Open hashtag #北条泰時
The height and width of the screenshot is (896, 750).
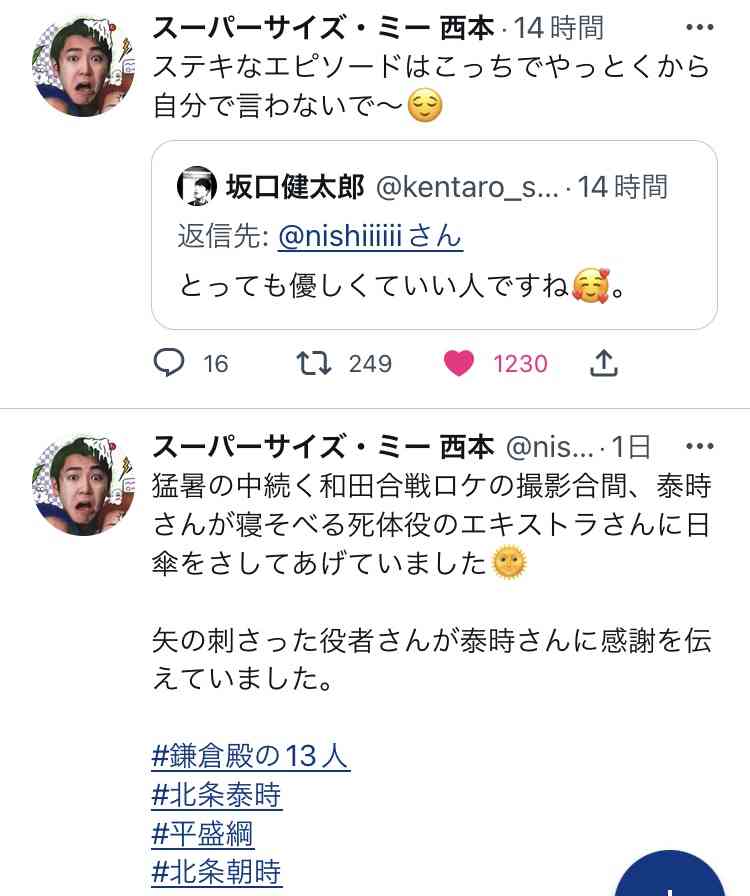click(x=216, y=795)
